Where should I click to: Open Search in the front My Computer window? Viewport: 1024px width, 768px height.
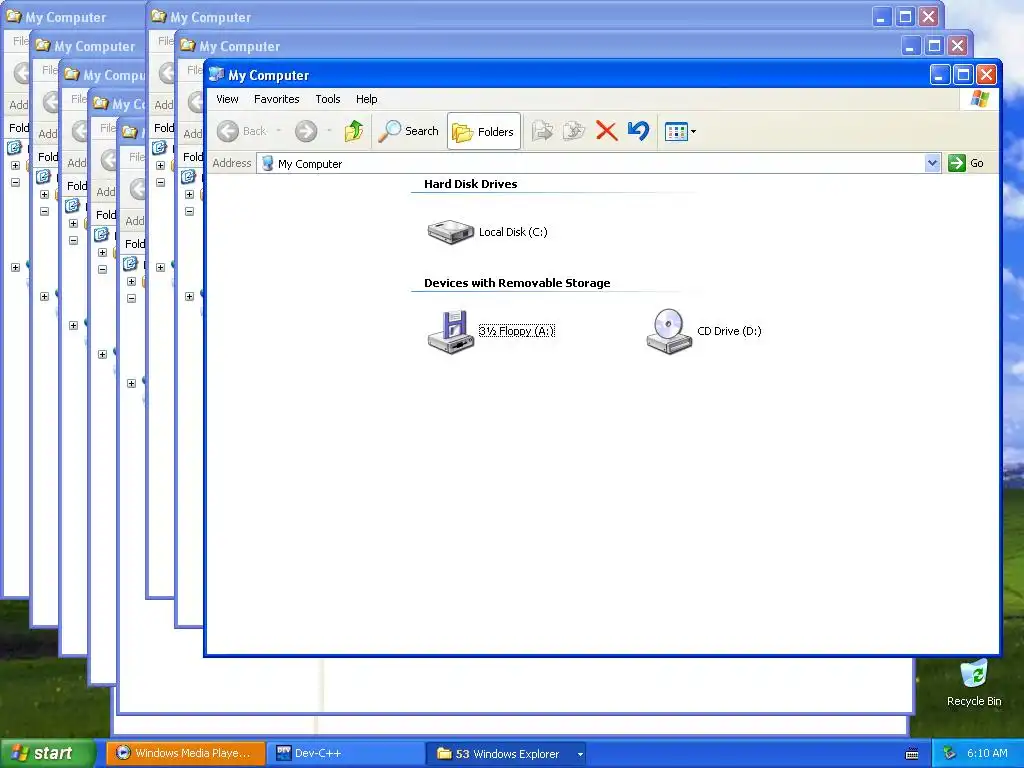409,131
